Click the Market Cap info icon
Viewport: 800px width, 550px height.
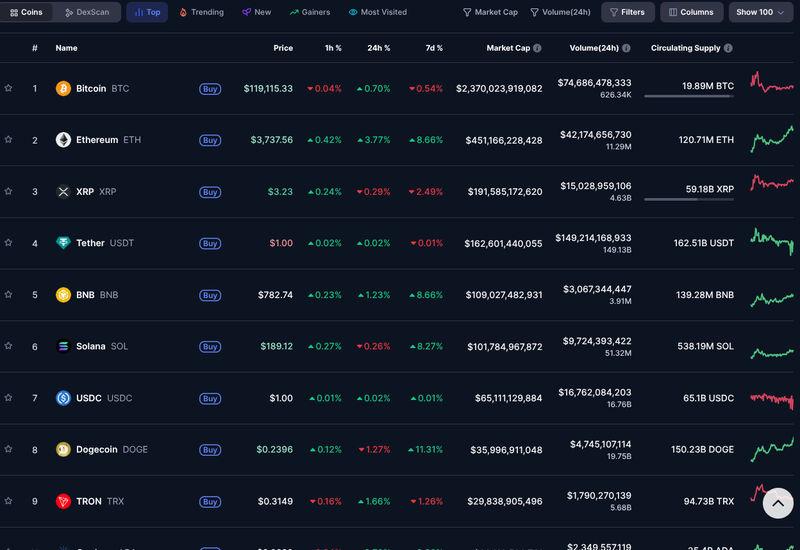537,48
